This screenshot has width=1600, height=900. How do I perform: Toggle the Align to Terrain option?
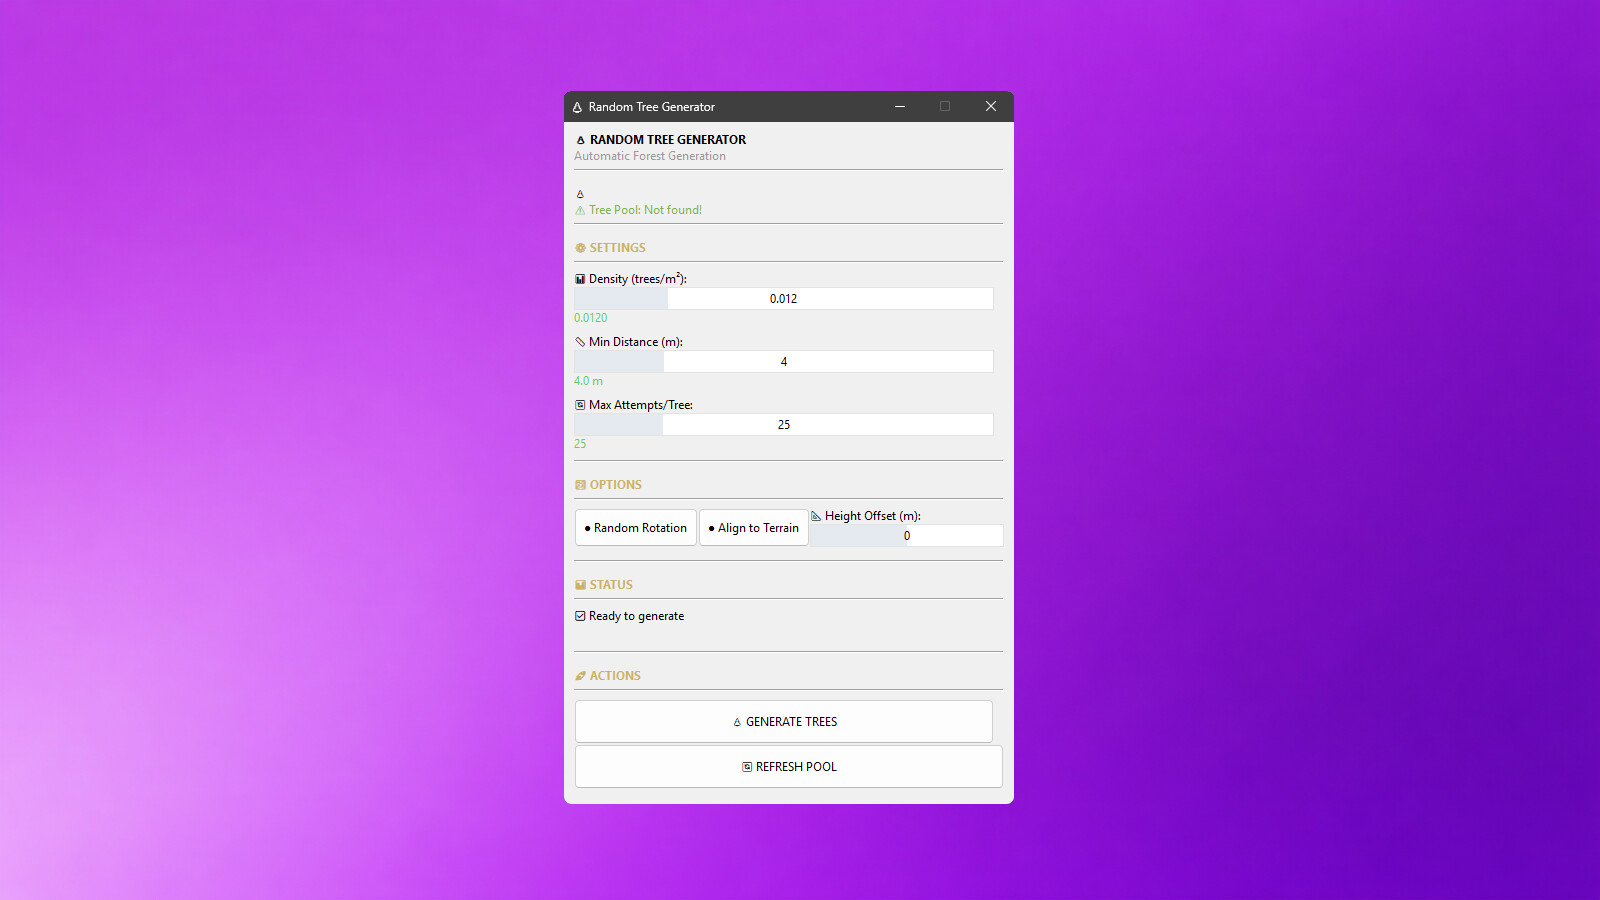click(753, 528)
